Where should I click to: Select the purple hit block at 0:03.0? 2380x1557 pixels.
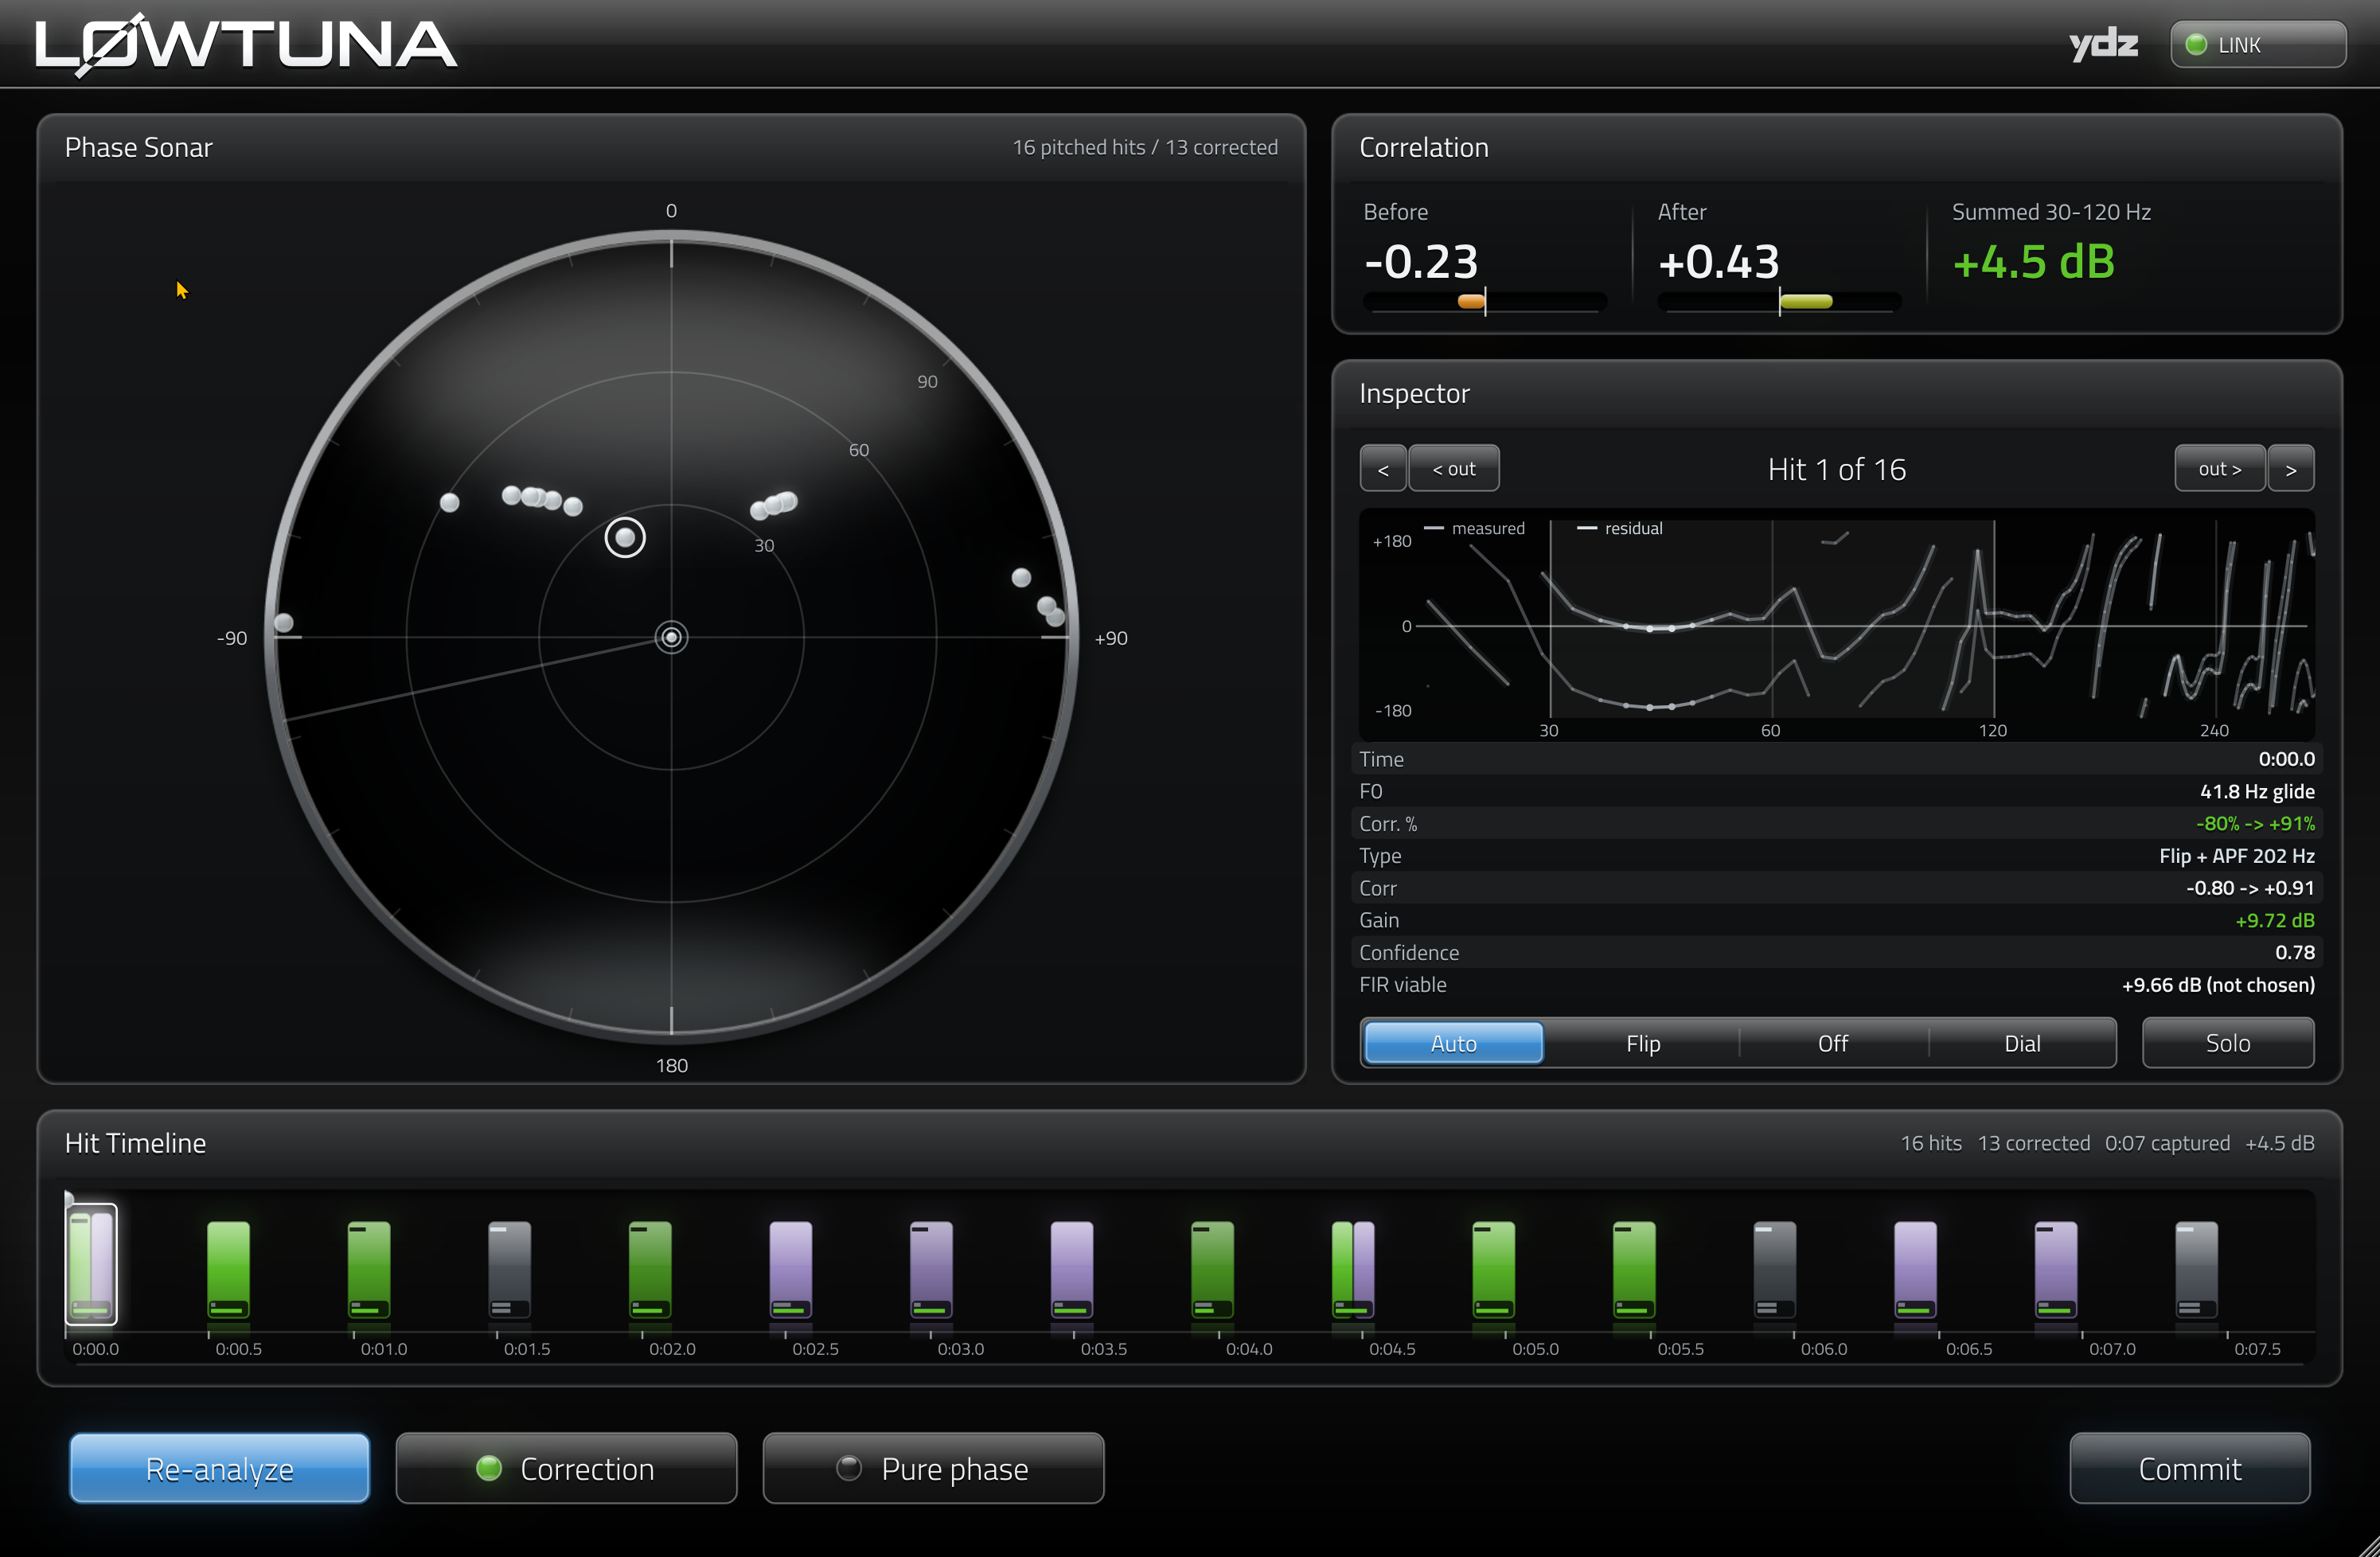(x=931, y=1269)
